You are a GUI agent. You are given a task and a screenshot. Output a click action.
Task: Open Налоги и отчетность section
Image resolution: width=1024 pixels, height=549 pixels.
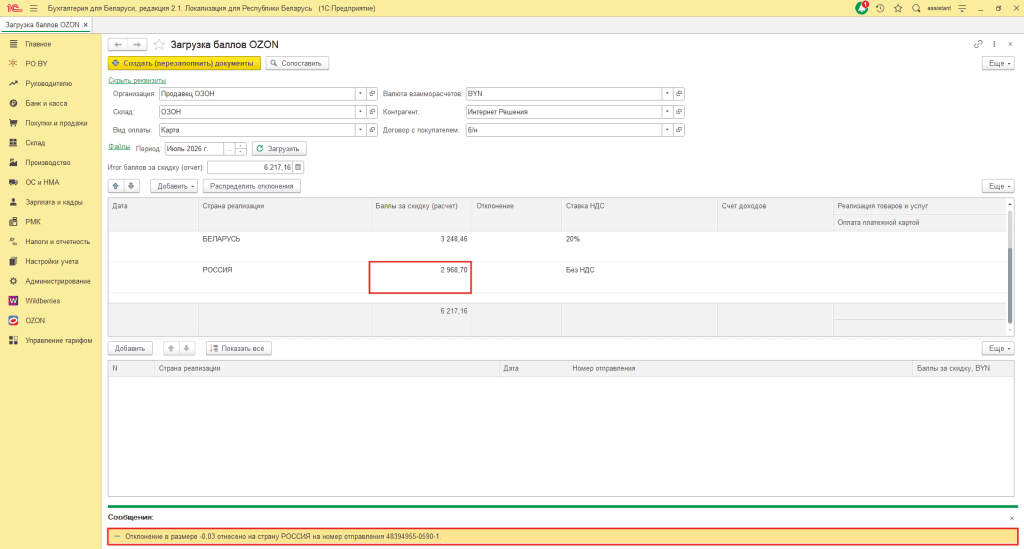(57, 242)
